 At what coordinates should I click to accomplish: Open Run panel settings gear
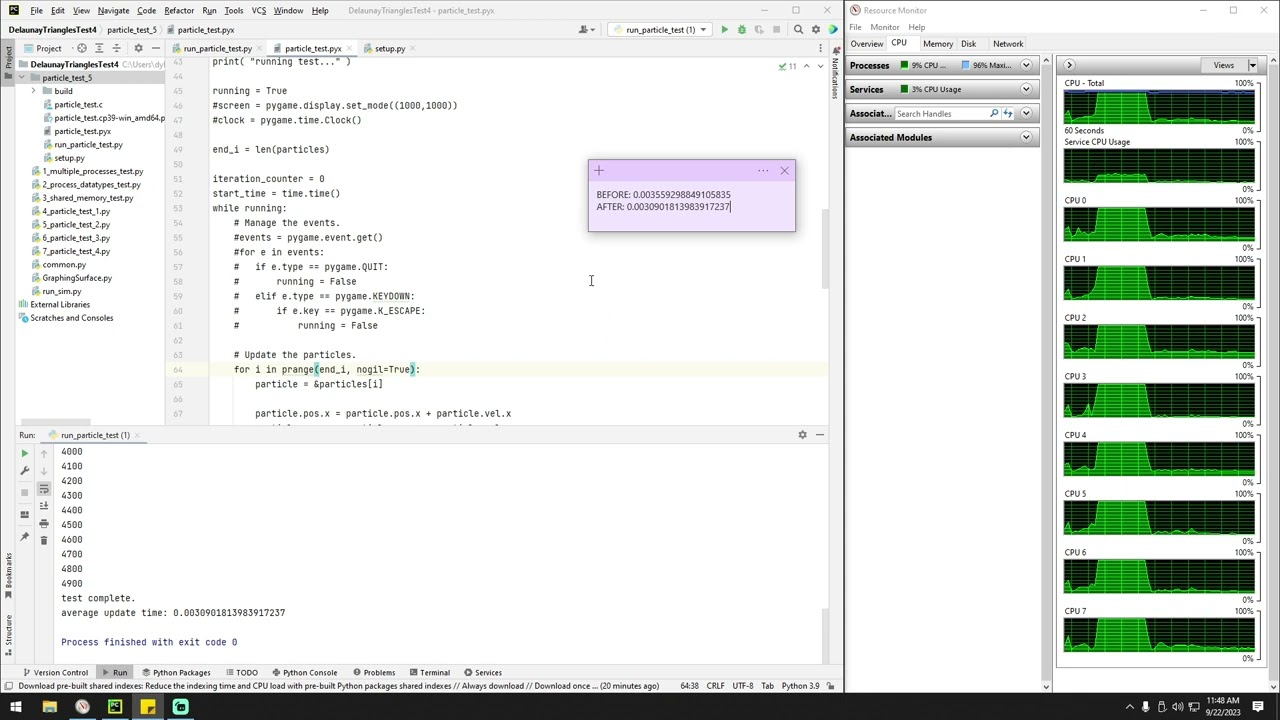click(x=802, y=435)
